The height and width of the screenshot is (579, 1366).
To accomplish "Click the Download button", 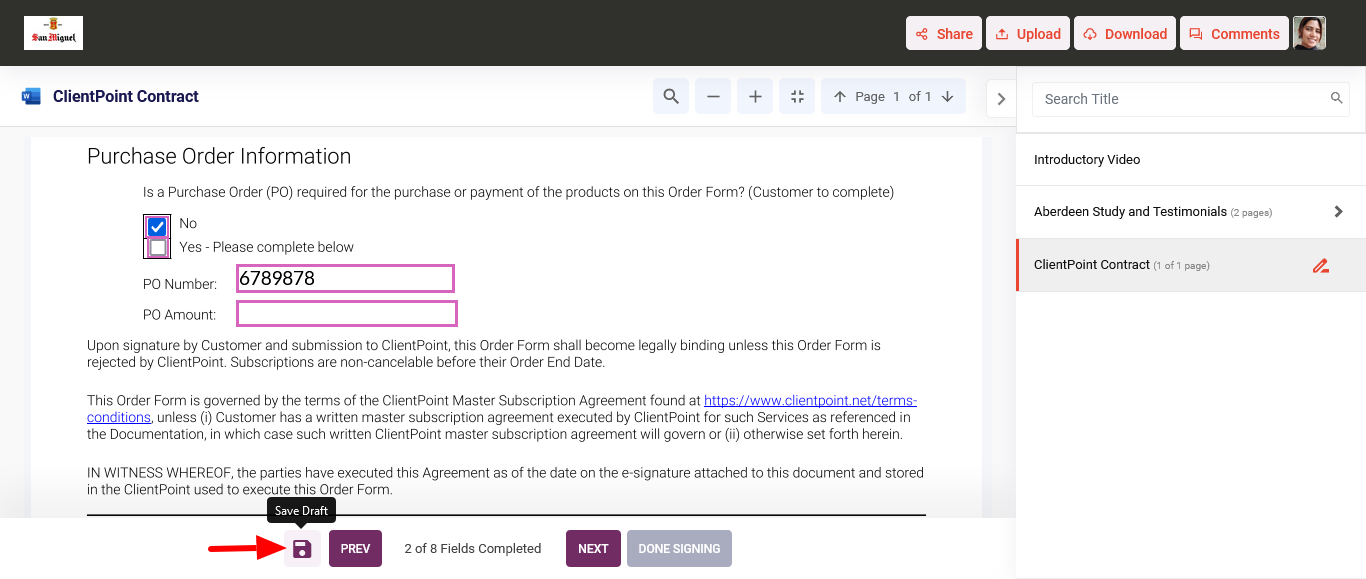I will pyautogui.click(x=1125, y=33).
